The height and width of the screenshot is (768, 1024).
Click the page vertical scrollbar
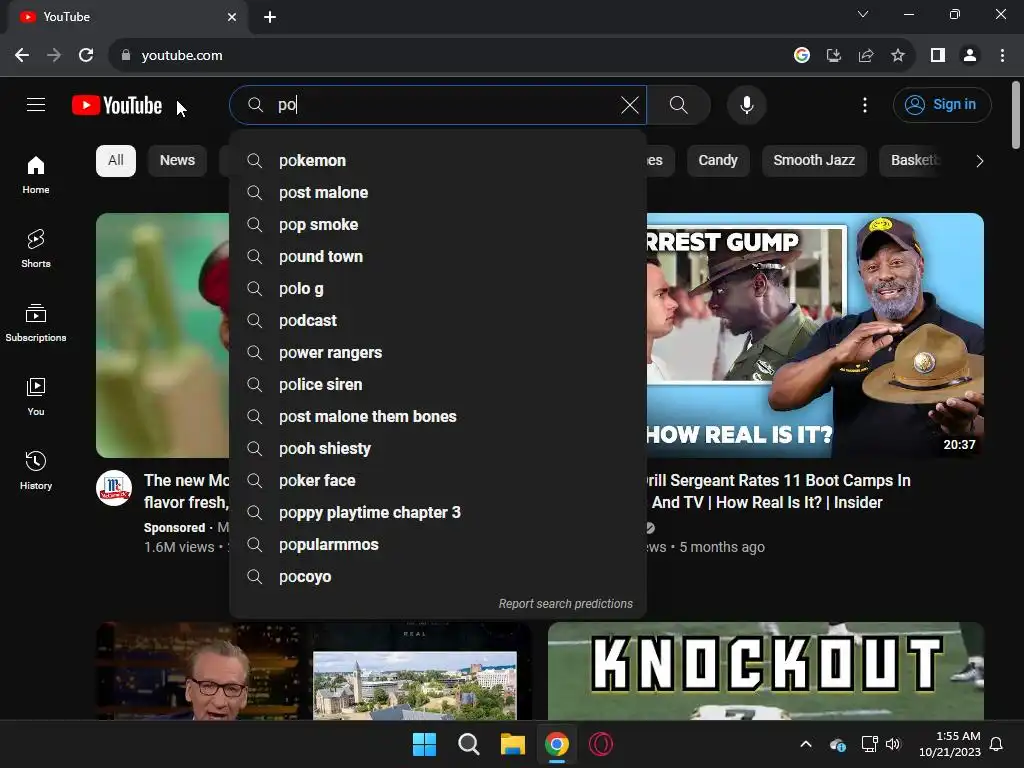(x=1016, y=116)
